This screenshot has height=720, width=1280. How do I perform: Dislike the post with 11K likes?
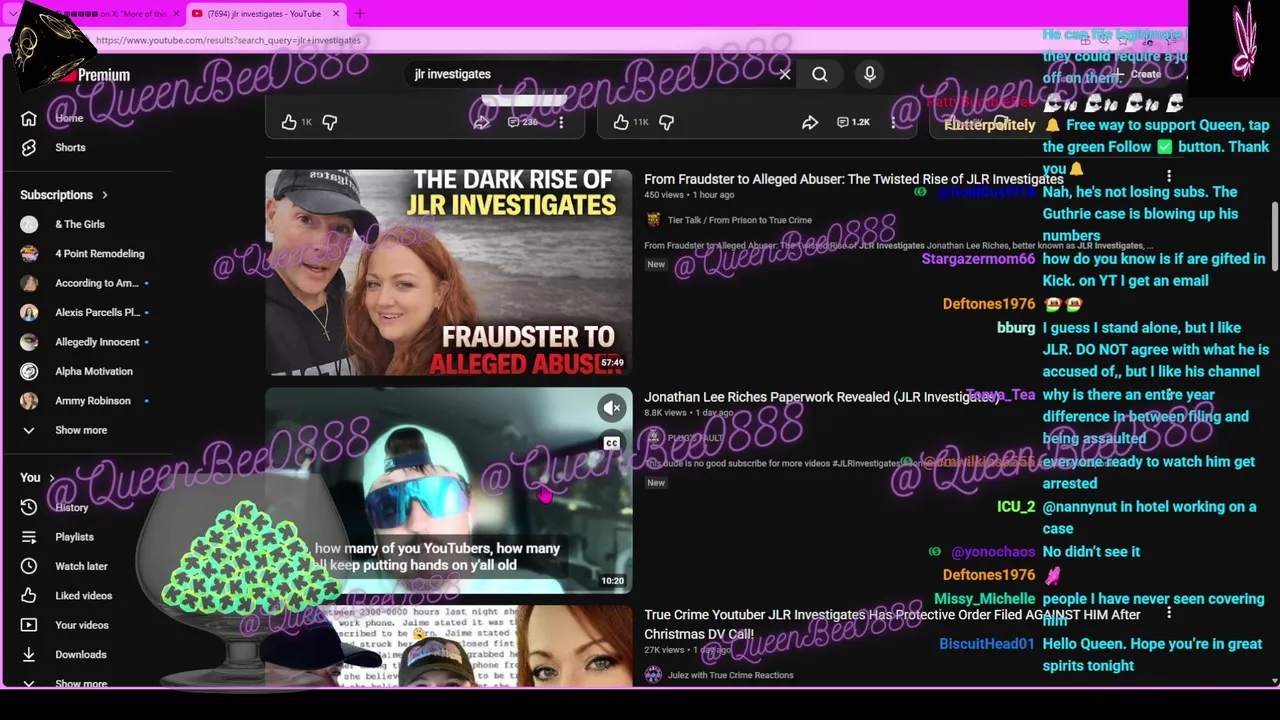click(x=666, y=122)
